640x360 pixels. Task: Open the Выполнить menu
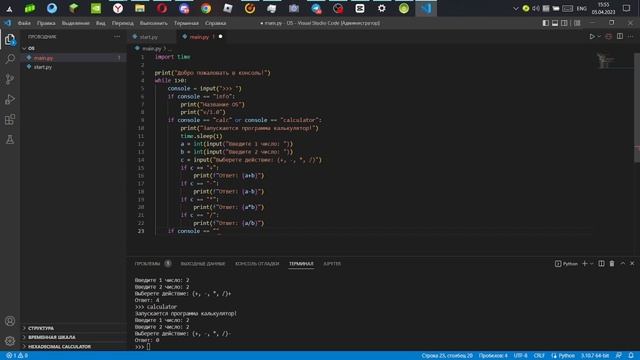point(153,23)
